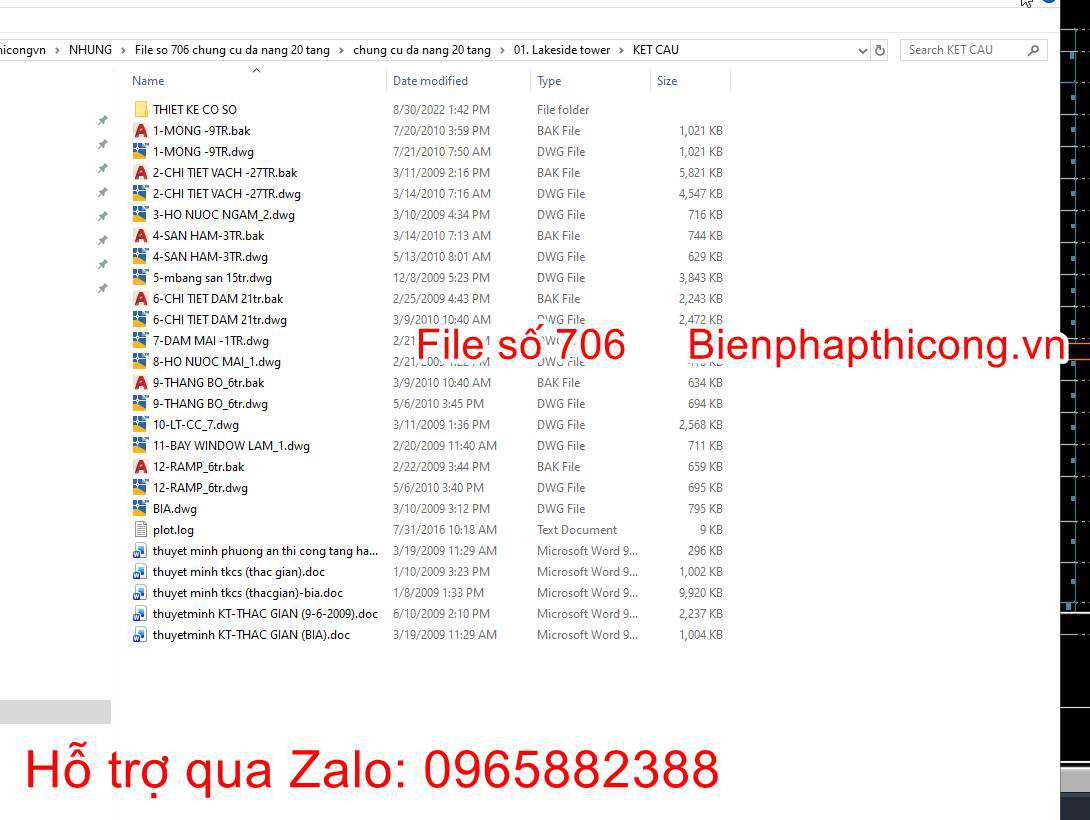Navigate to the NHUNG breadcrumb folder
Image resolution: width=1090 pixels, height=820 pixels.
(x=90, y=50)
